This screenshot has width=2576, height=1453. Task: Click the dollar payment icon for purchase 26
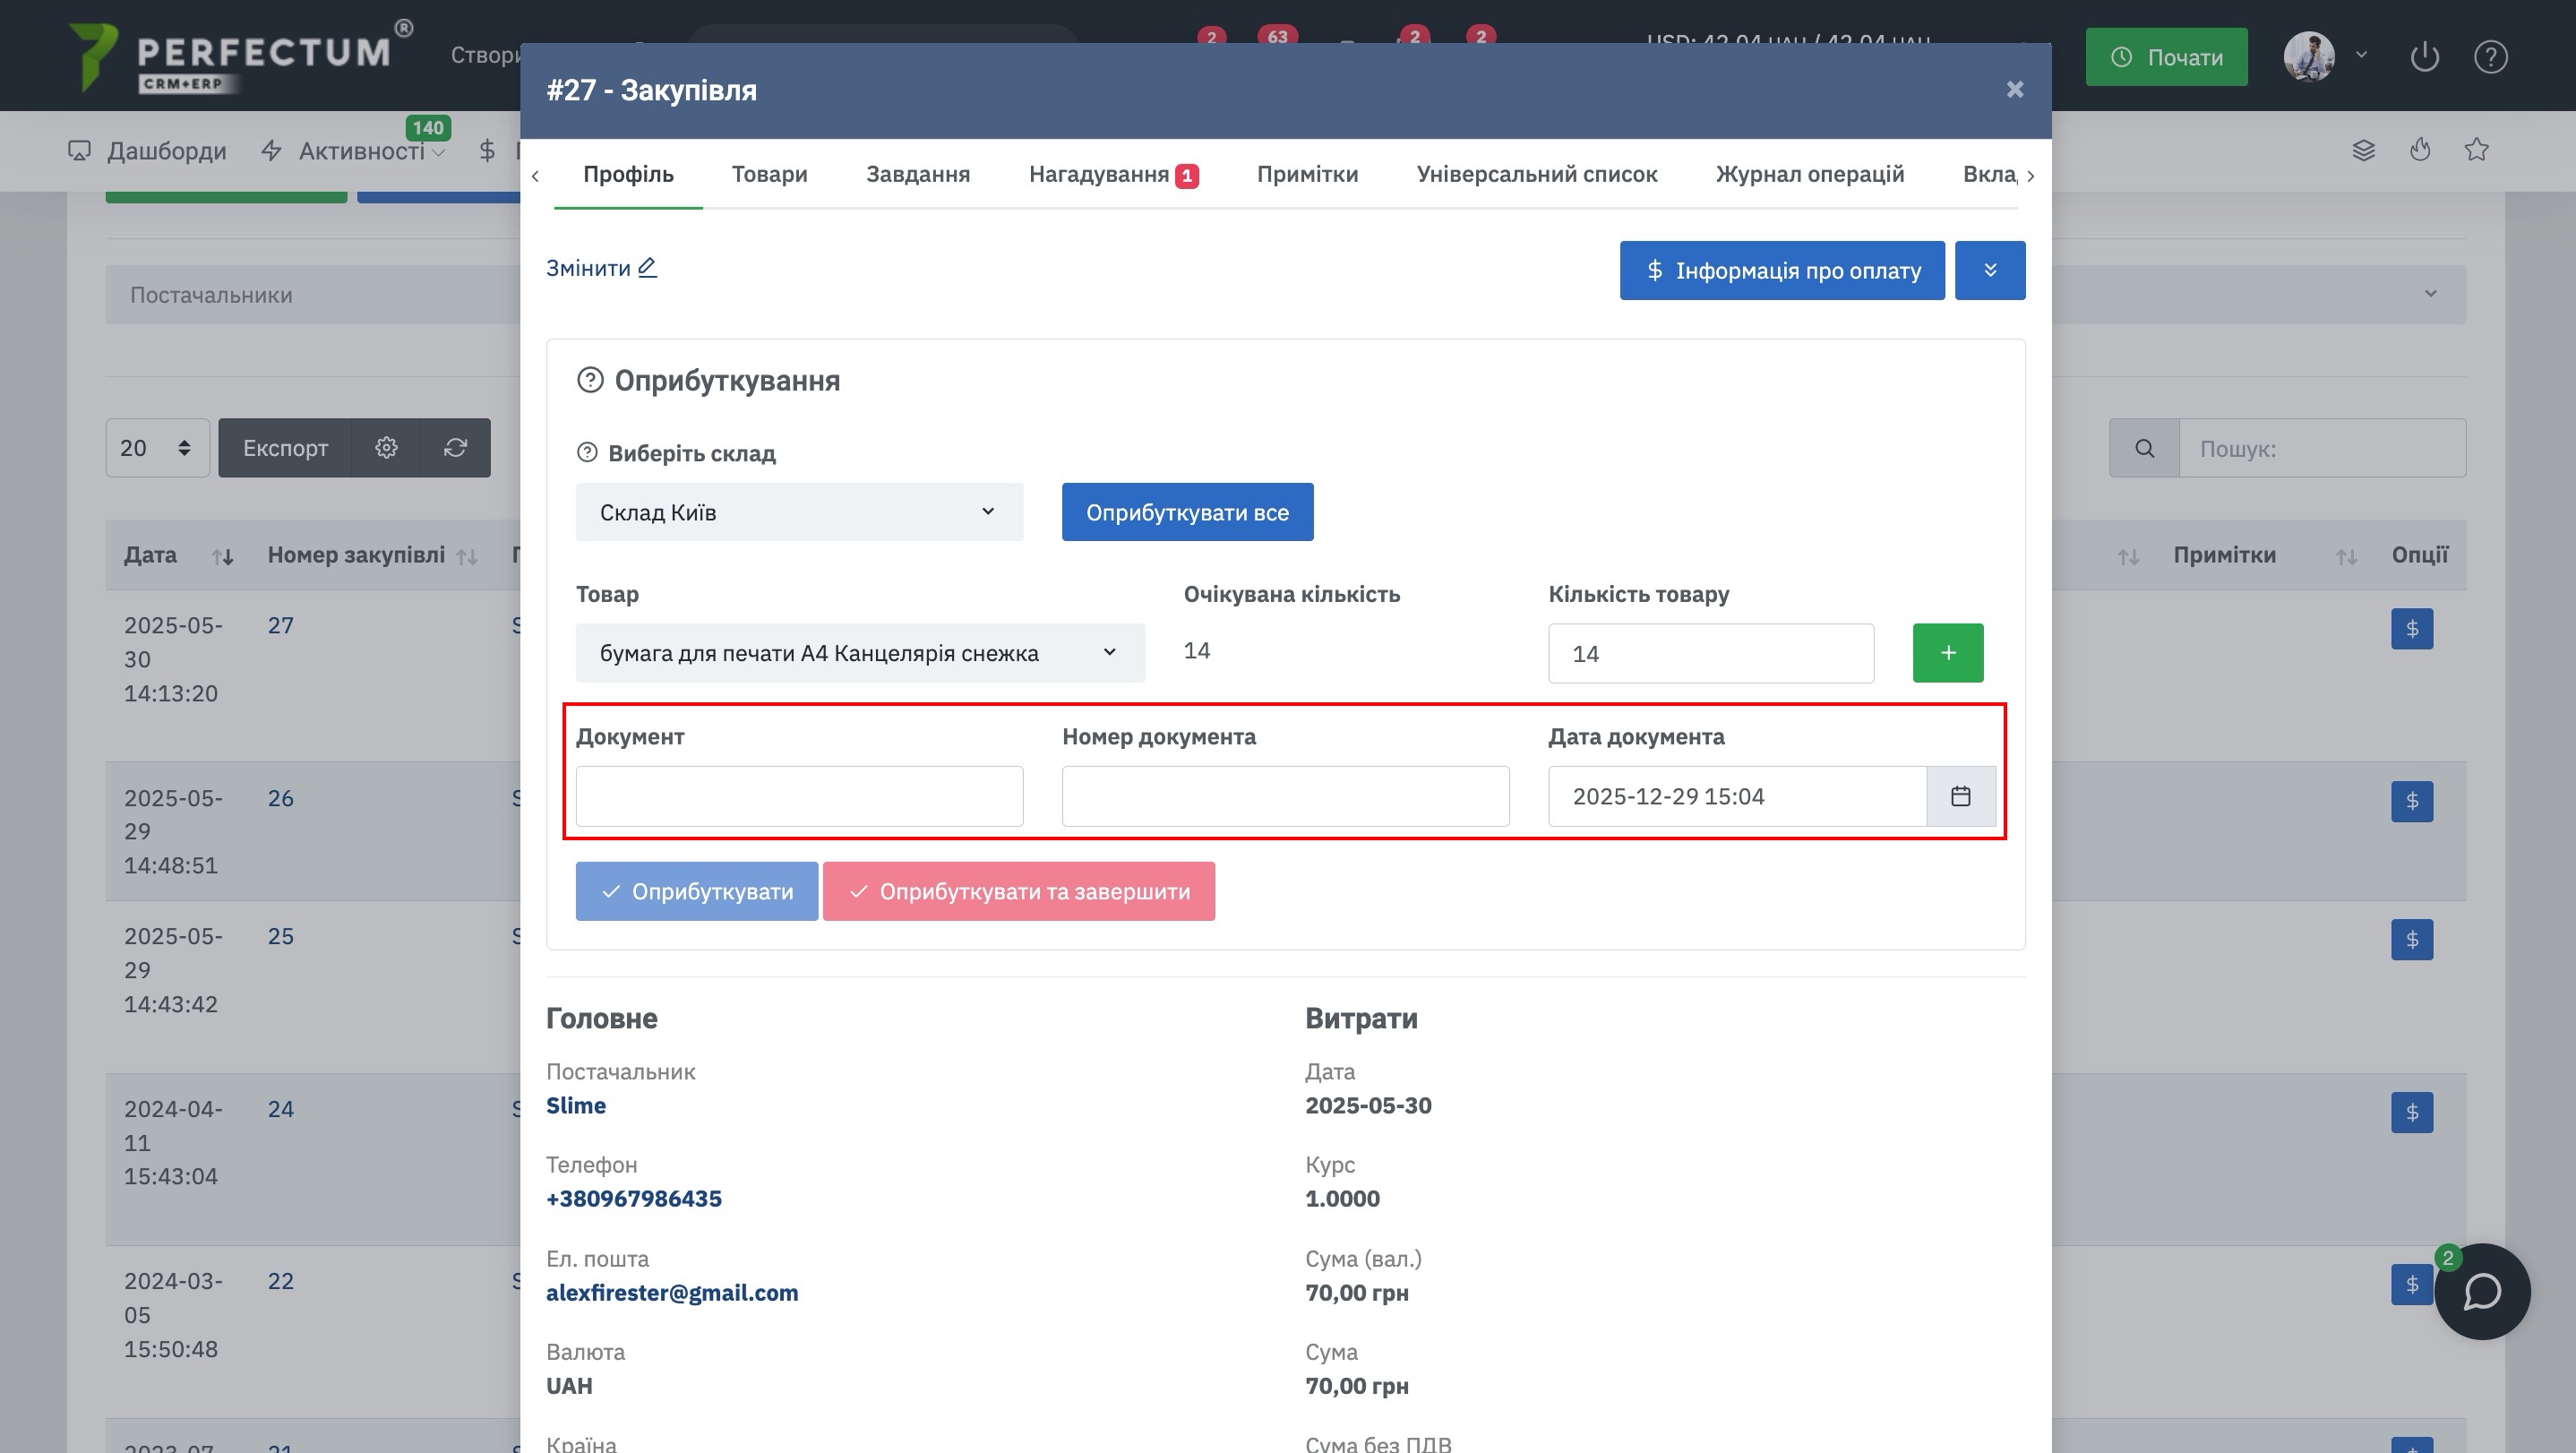click(x=2411, y=801)
